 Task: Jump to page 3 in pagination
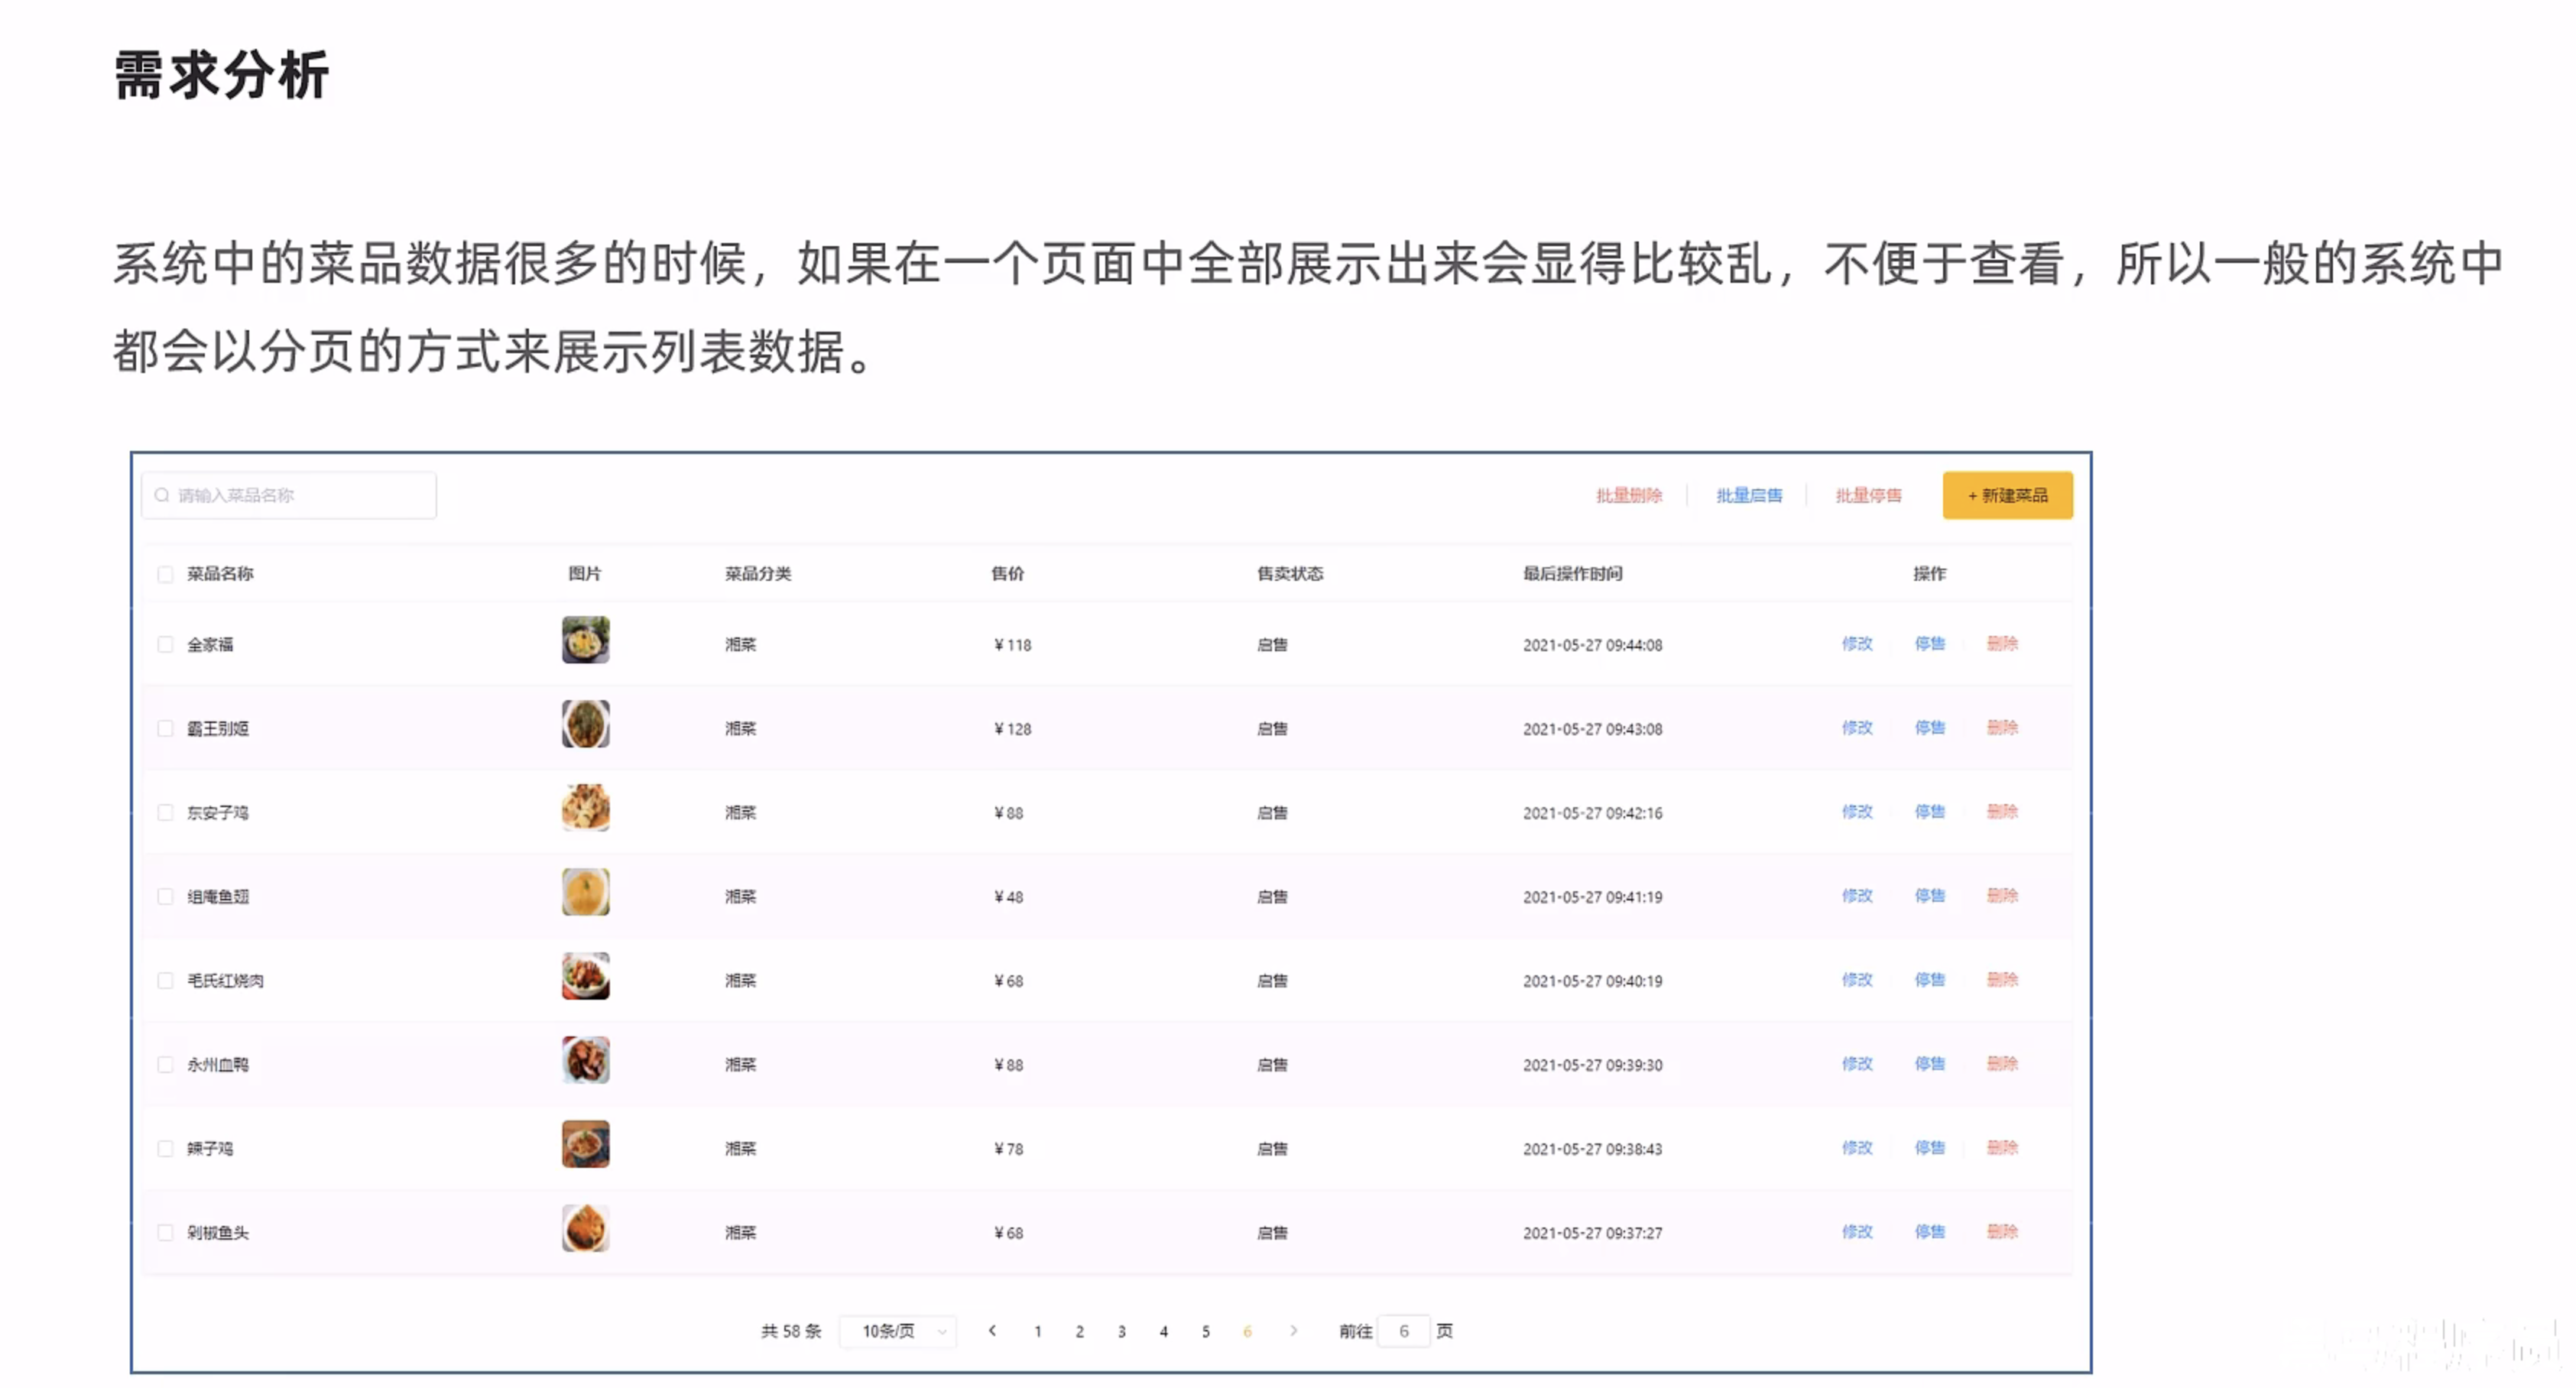click(x=1121, y=1331)
